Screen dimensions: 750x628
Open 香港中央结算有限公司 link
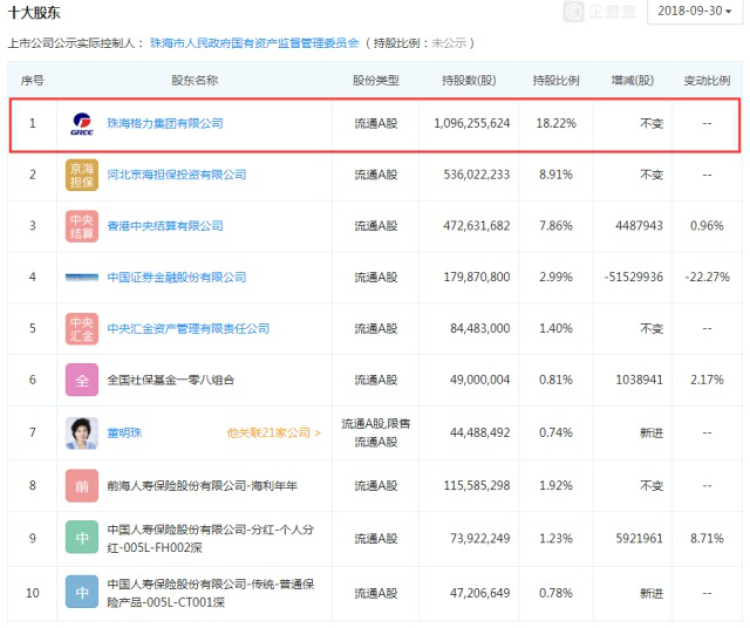[165, 226]
